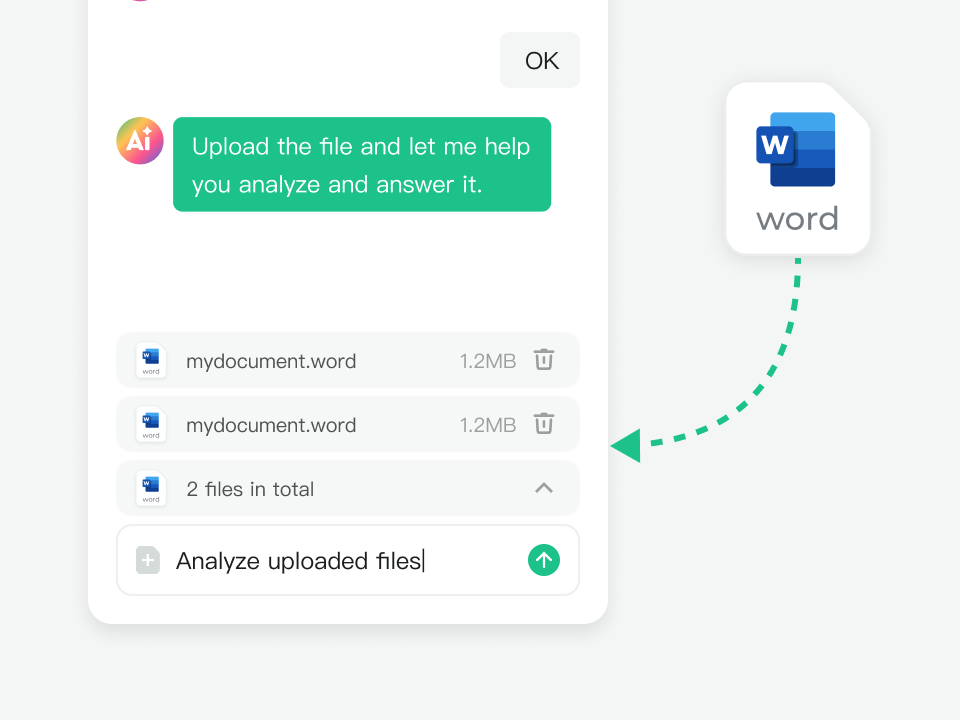
Task: Click the 1.2MB size of second file
Action: click(488, 425)
